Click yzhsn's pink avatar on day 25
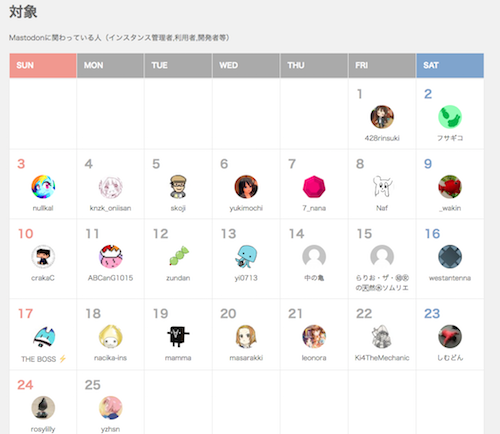The width and height of the screenshot is (500, 434). [110, 408]
